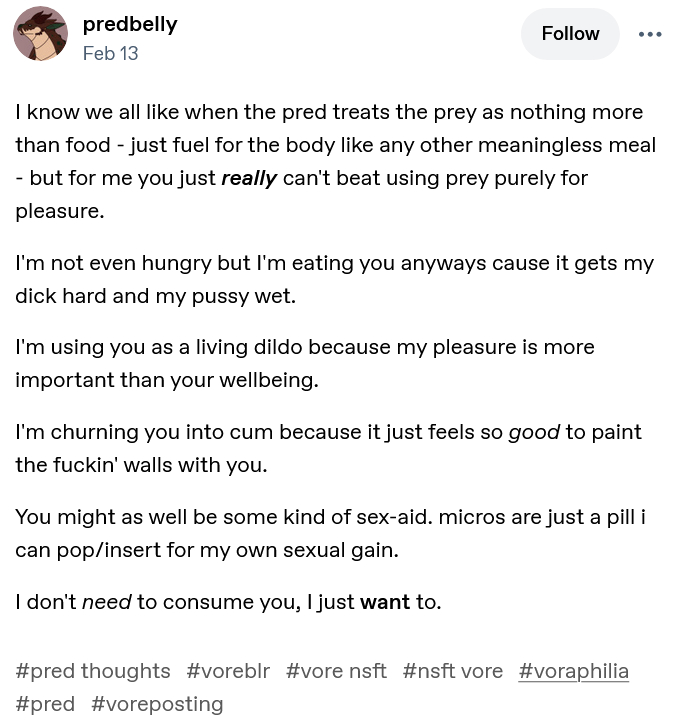Select the #voreblr tag
This screenshot has height=726, width=685.
[228, 671]
